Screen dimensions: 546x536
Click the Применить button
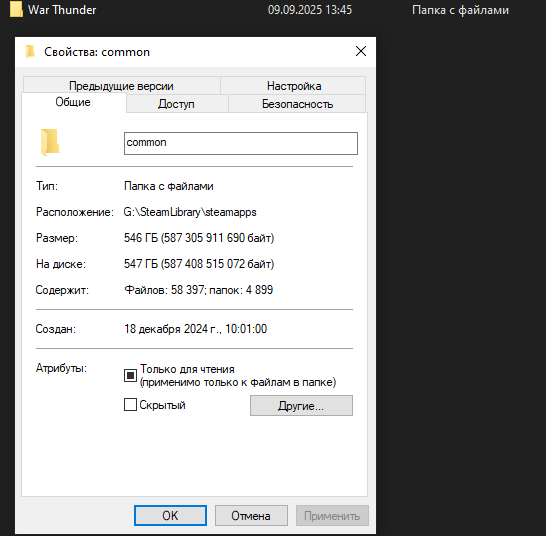tap(332, 515)
